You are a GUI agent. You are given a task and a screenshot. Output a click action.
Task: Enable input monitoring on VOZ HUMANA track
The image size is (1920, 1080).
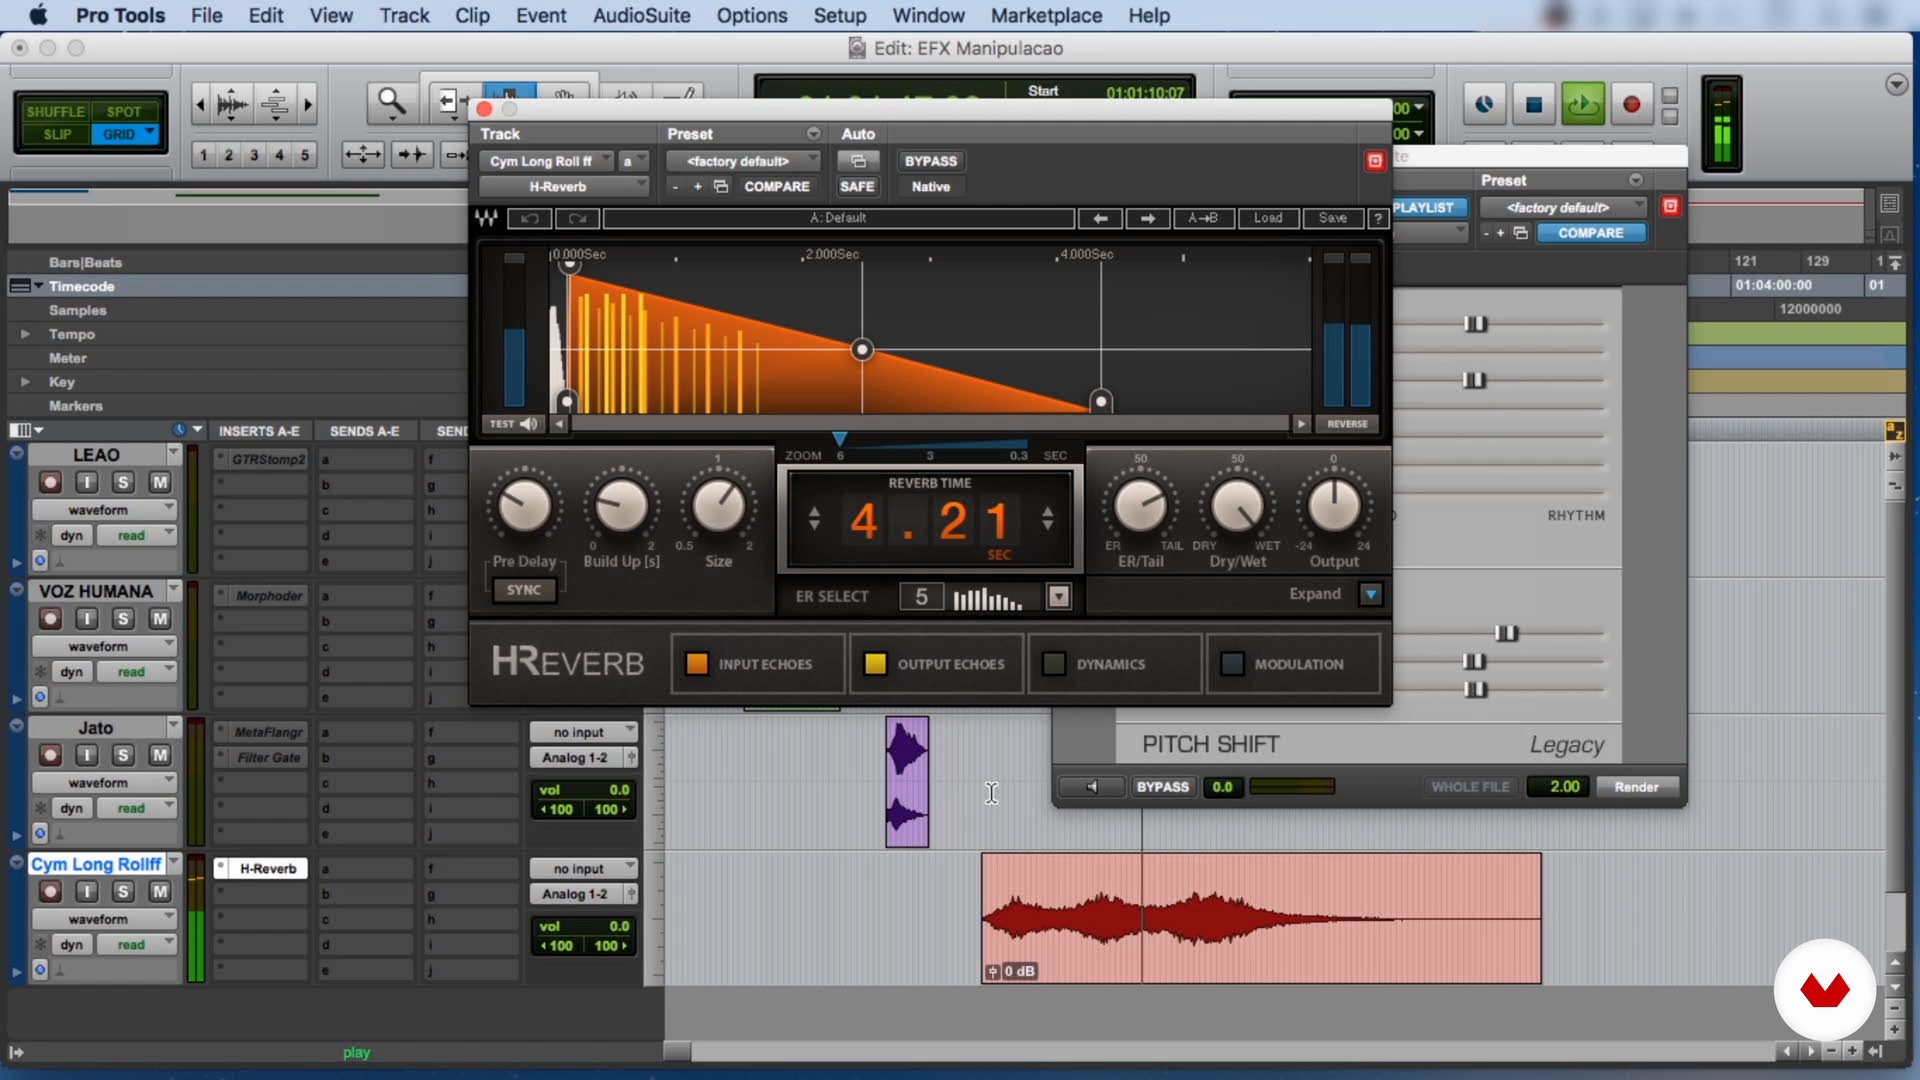[87, 619]
